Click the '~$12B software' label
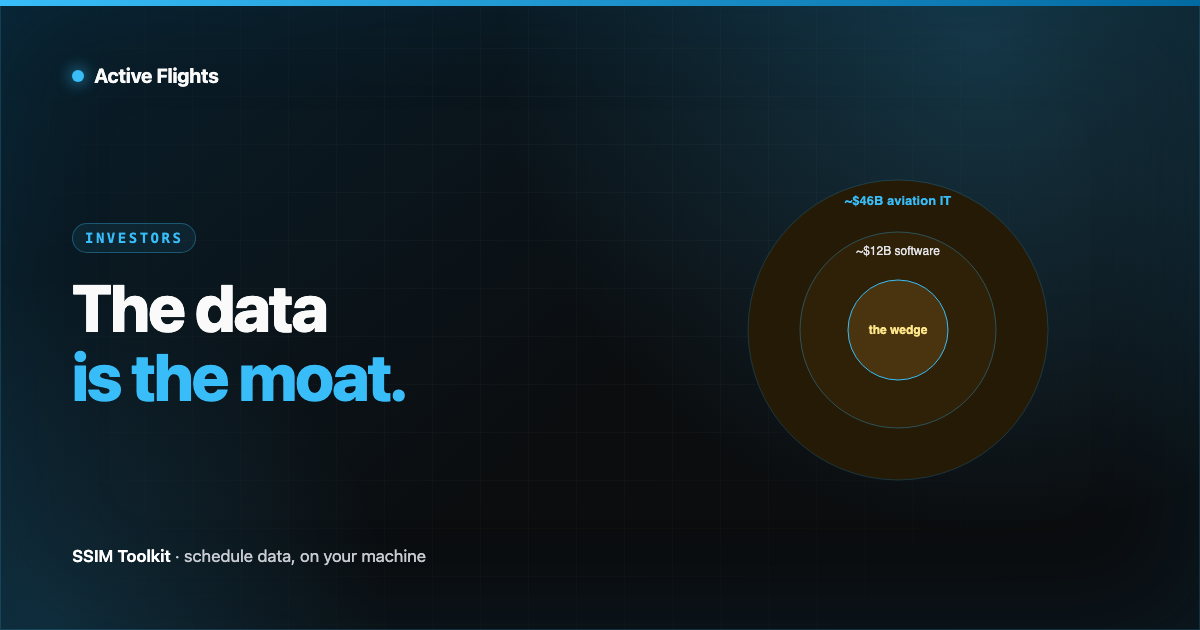 pyautogui.click(x=897, y=251)
